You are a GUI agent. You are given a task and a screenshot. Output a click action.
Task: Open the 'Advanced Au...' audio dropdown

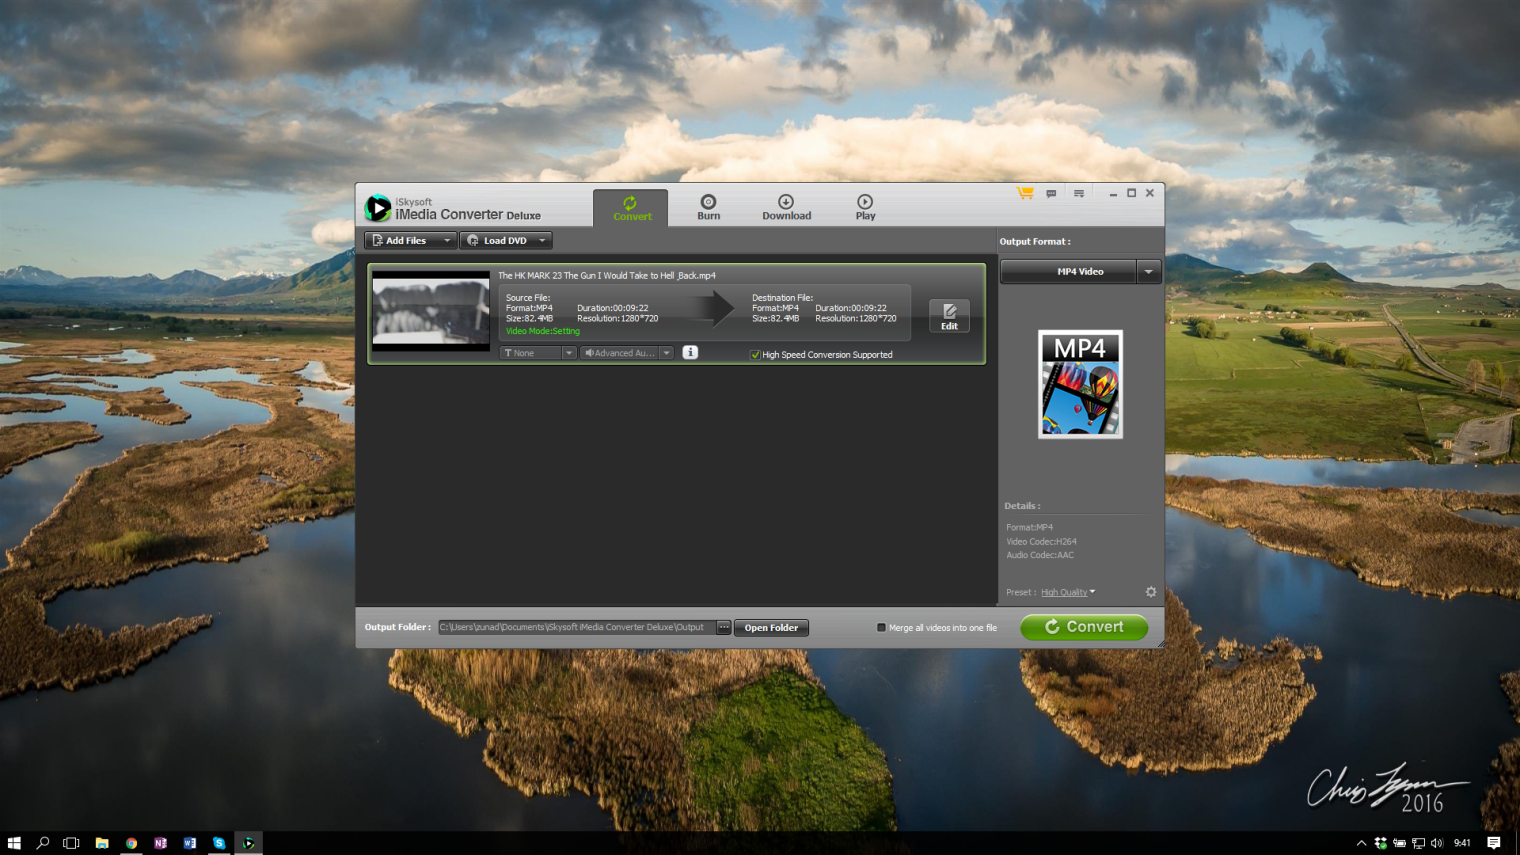pos(627,353)
